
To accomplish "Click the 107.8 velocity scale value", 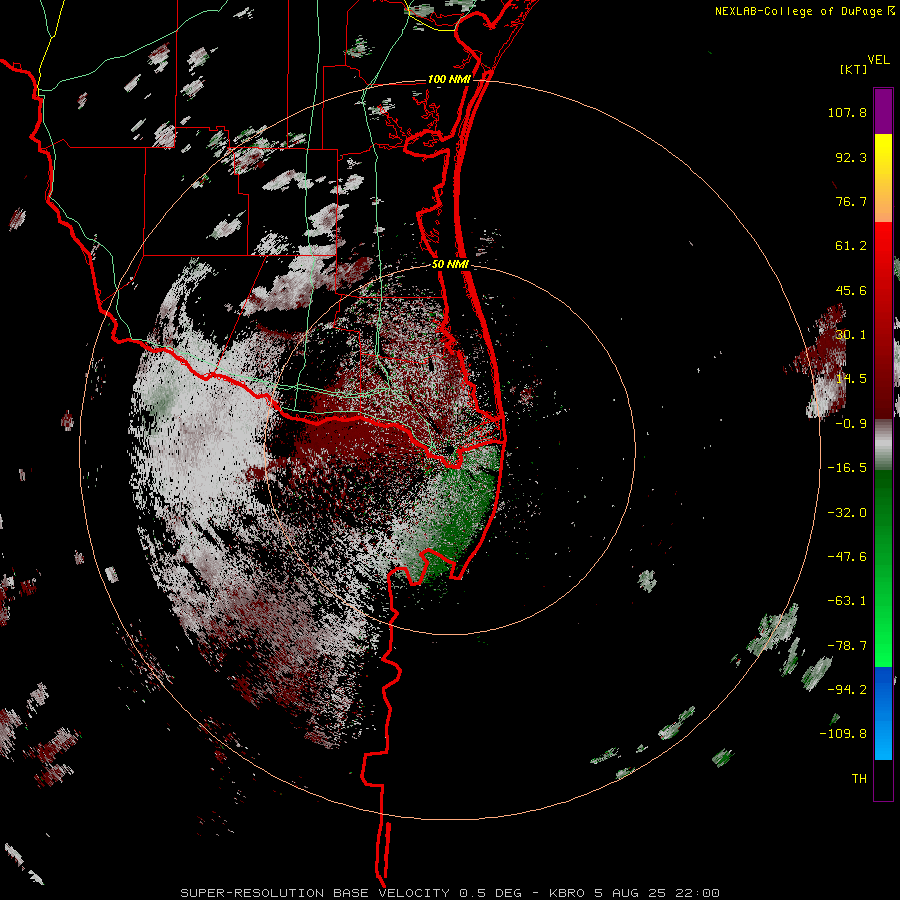I will pos(847,112).
